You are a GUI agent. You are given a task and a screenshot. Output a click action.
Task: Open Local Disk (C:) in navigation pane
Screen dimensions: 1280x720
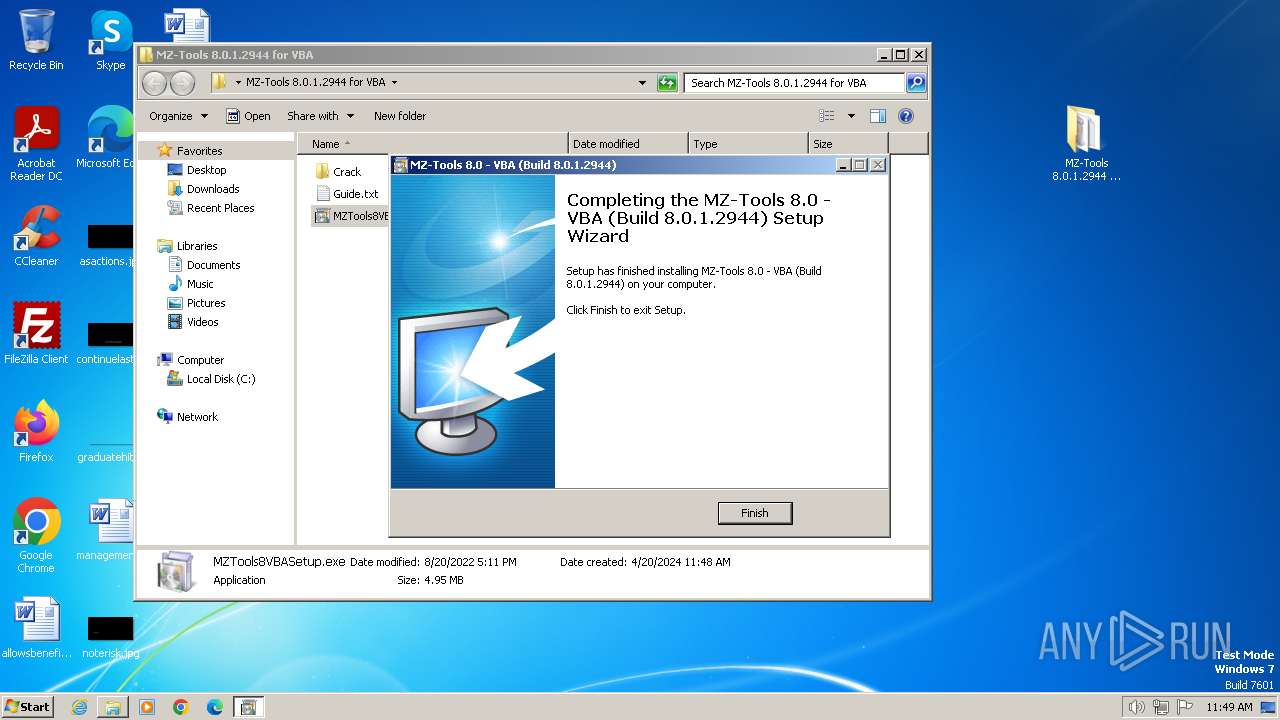(220, 379)
